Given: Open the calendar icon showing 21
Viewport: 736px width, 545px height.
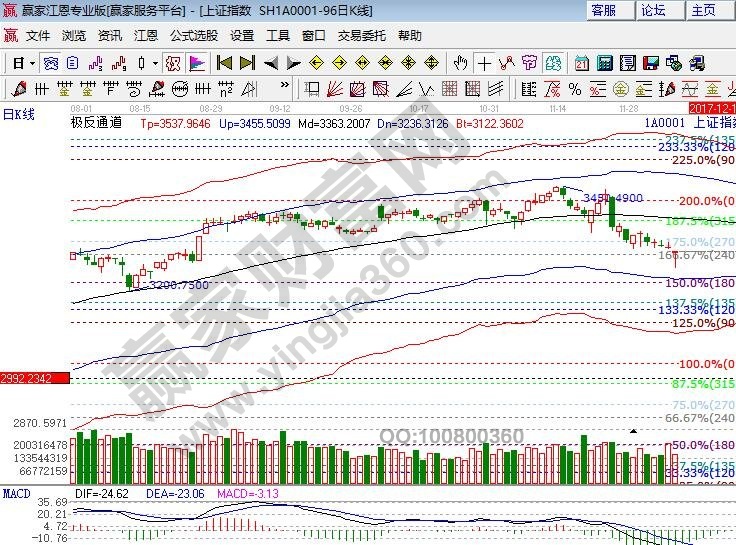Looking at the screenshot, I should click(x=581, y=63).
